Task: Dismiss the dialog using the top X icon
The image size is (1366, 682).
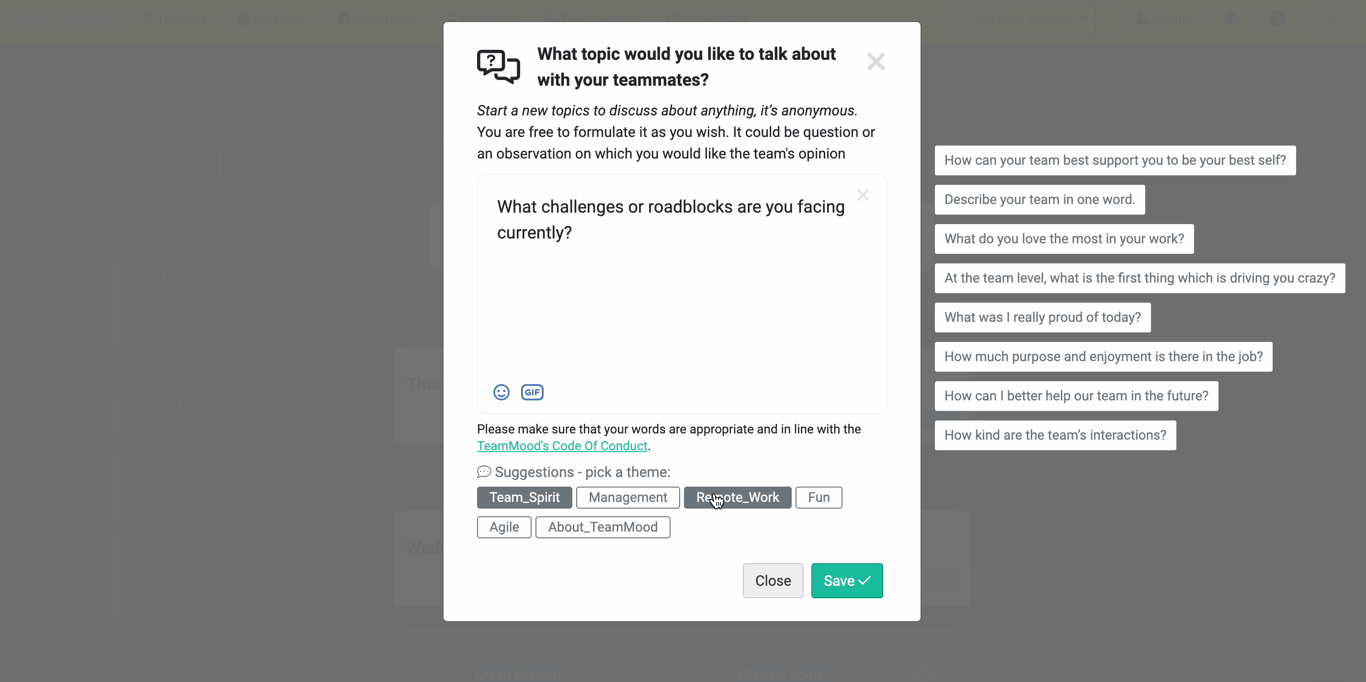Action: [876, 62]
